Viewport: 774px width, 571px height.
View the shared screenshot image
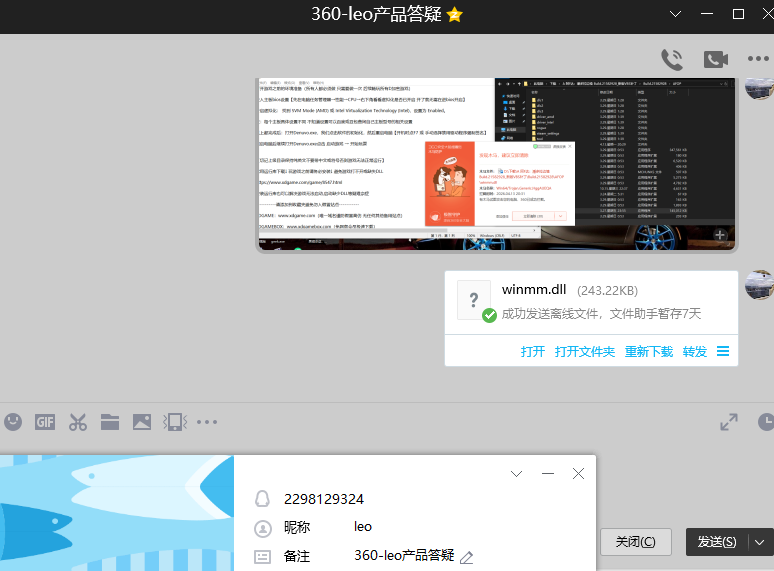pyautogui.click(x=497, y=165)
